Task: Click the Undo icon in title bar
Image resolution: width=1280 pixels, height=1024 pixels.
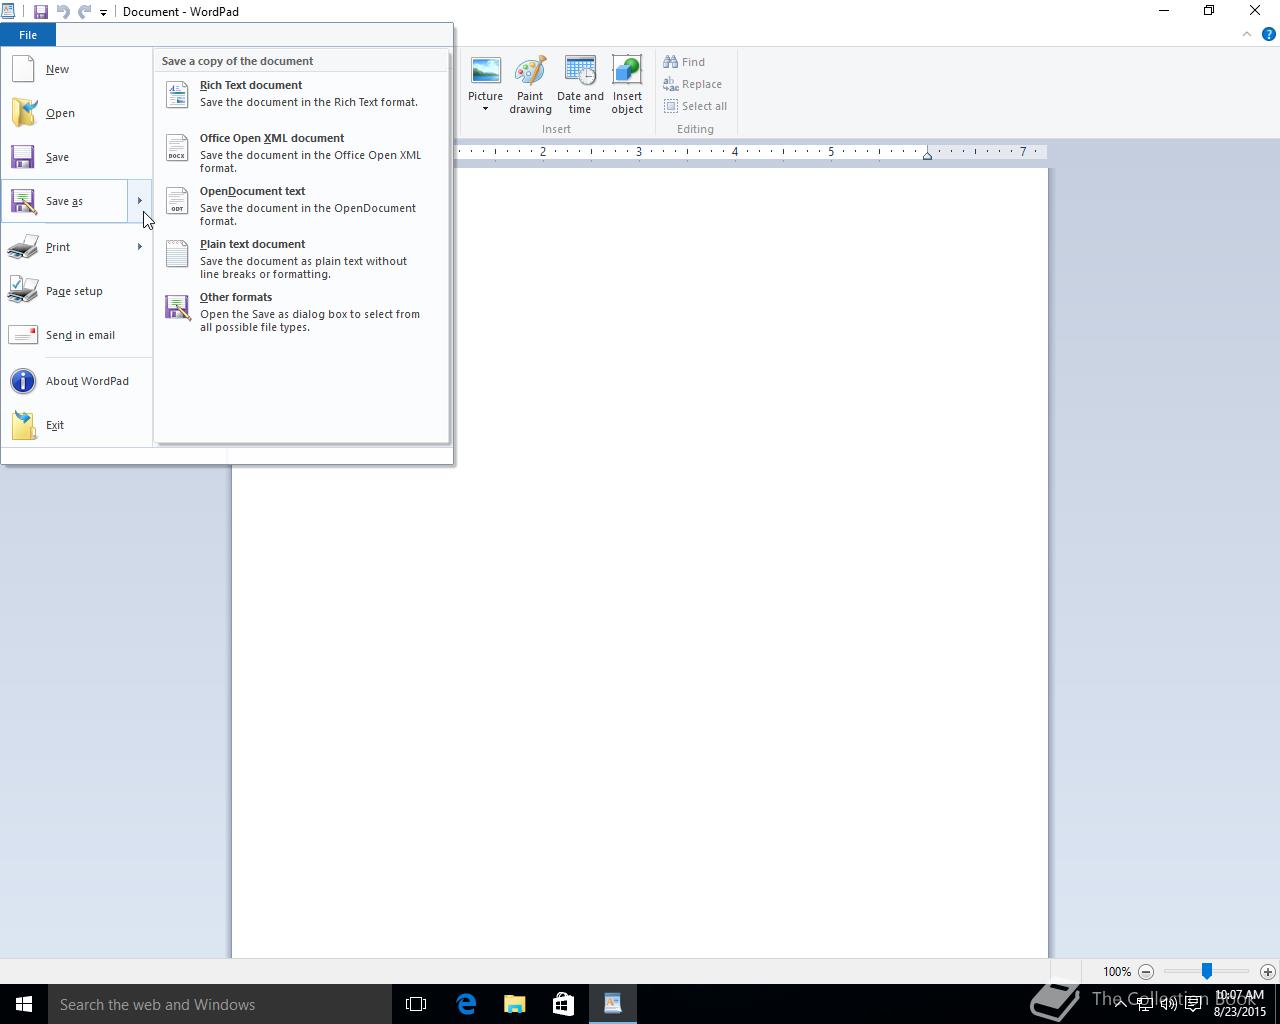Action: click(x=63, y=12)
